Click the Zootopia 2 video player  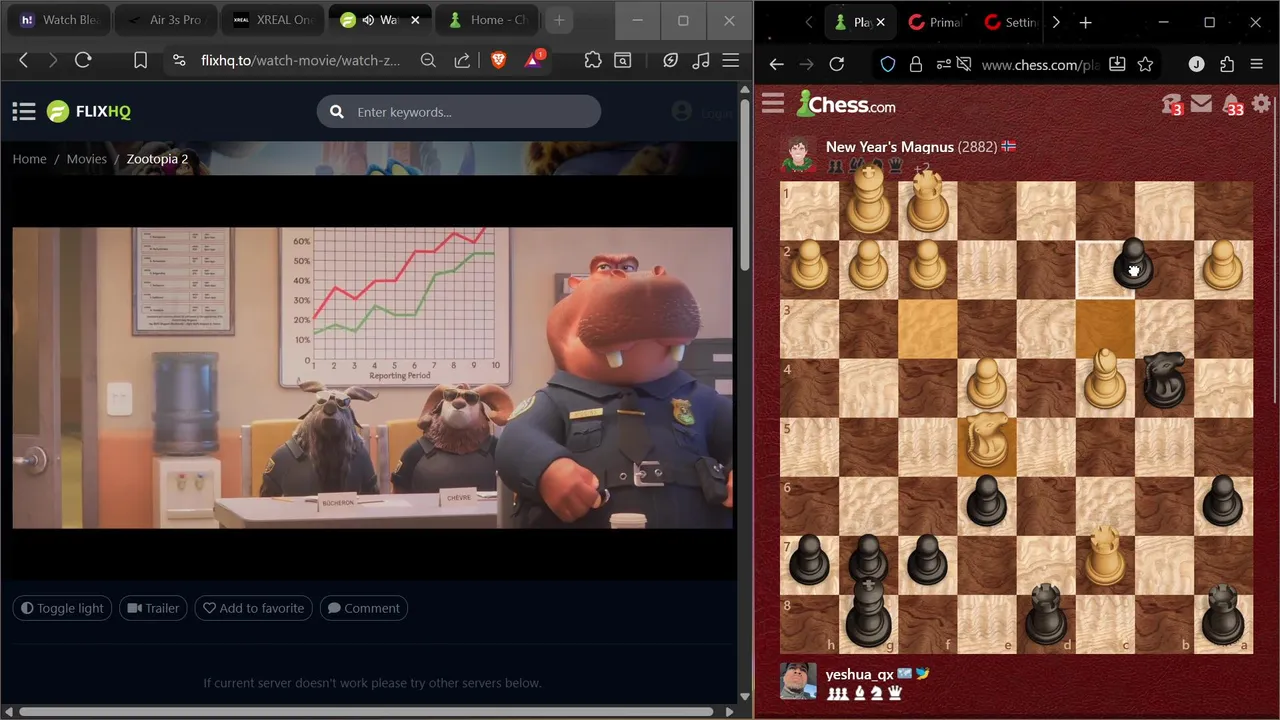(372, 378)
